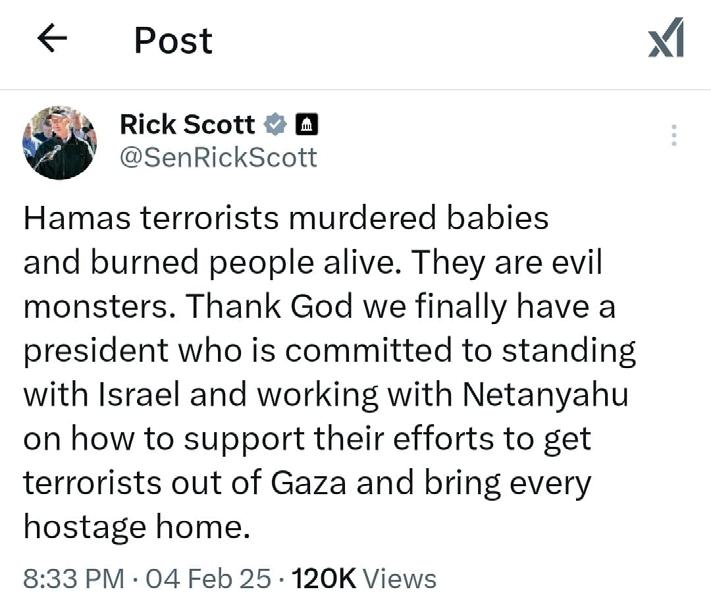The width and height of the screenshot is (711, 615).
Task: Open the @SenRickScott handle link
Action: 218,157
